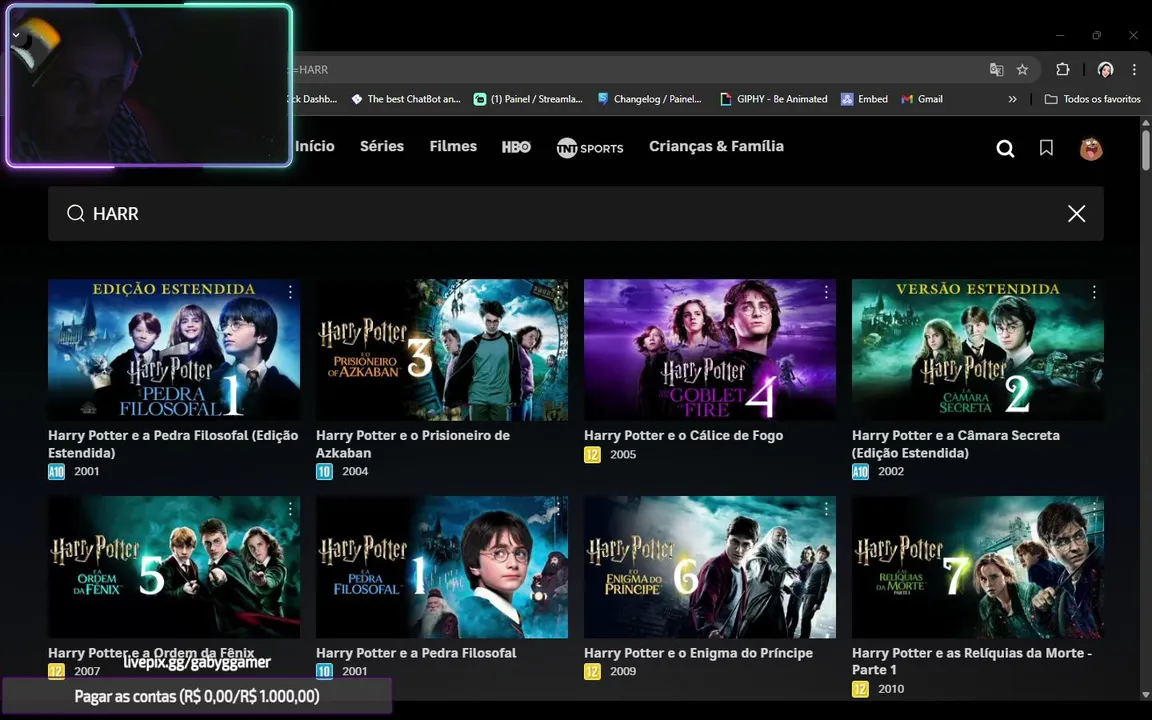This screenshot has height=720, width=1152.
Task: Open Chrome profile picture in toolbar
Action: (x=1105, y=69)
